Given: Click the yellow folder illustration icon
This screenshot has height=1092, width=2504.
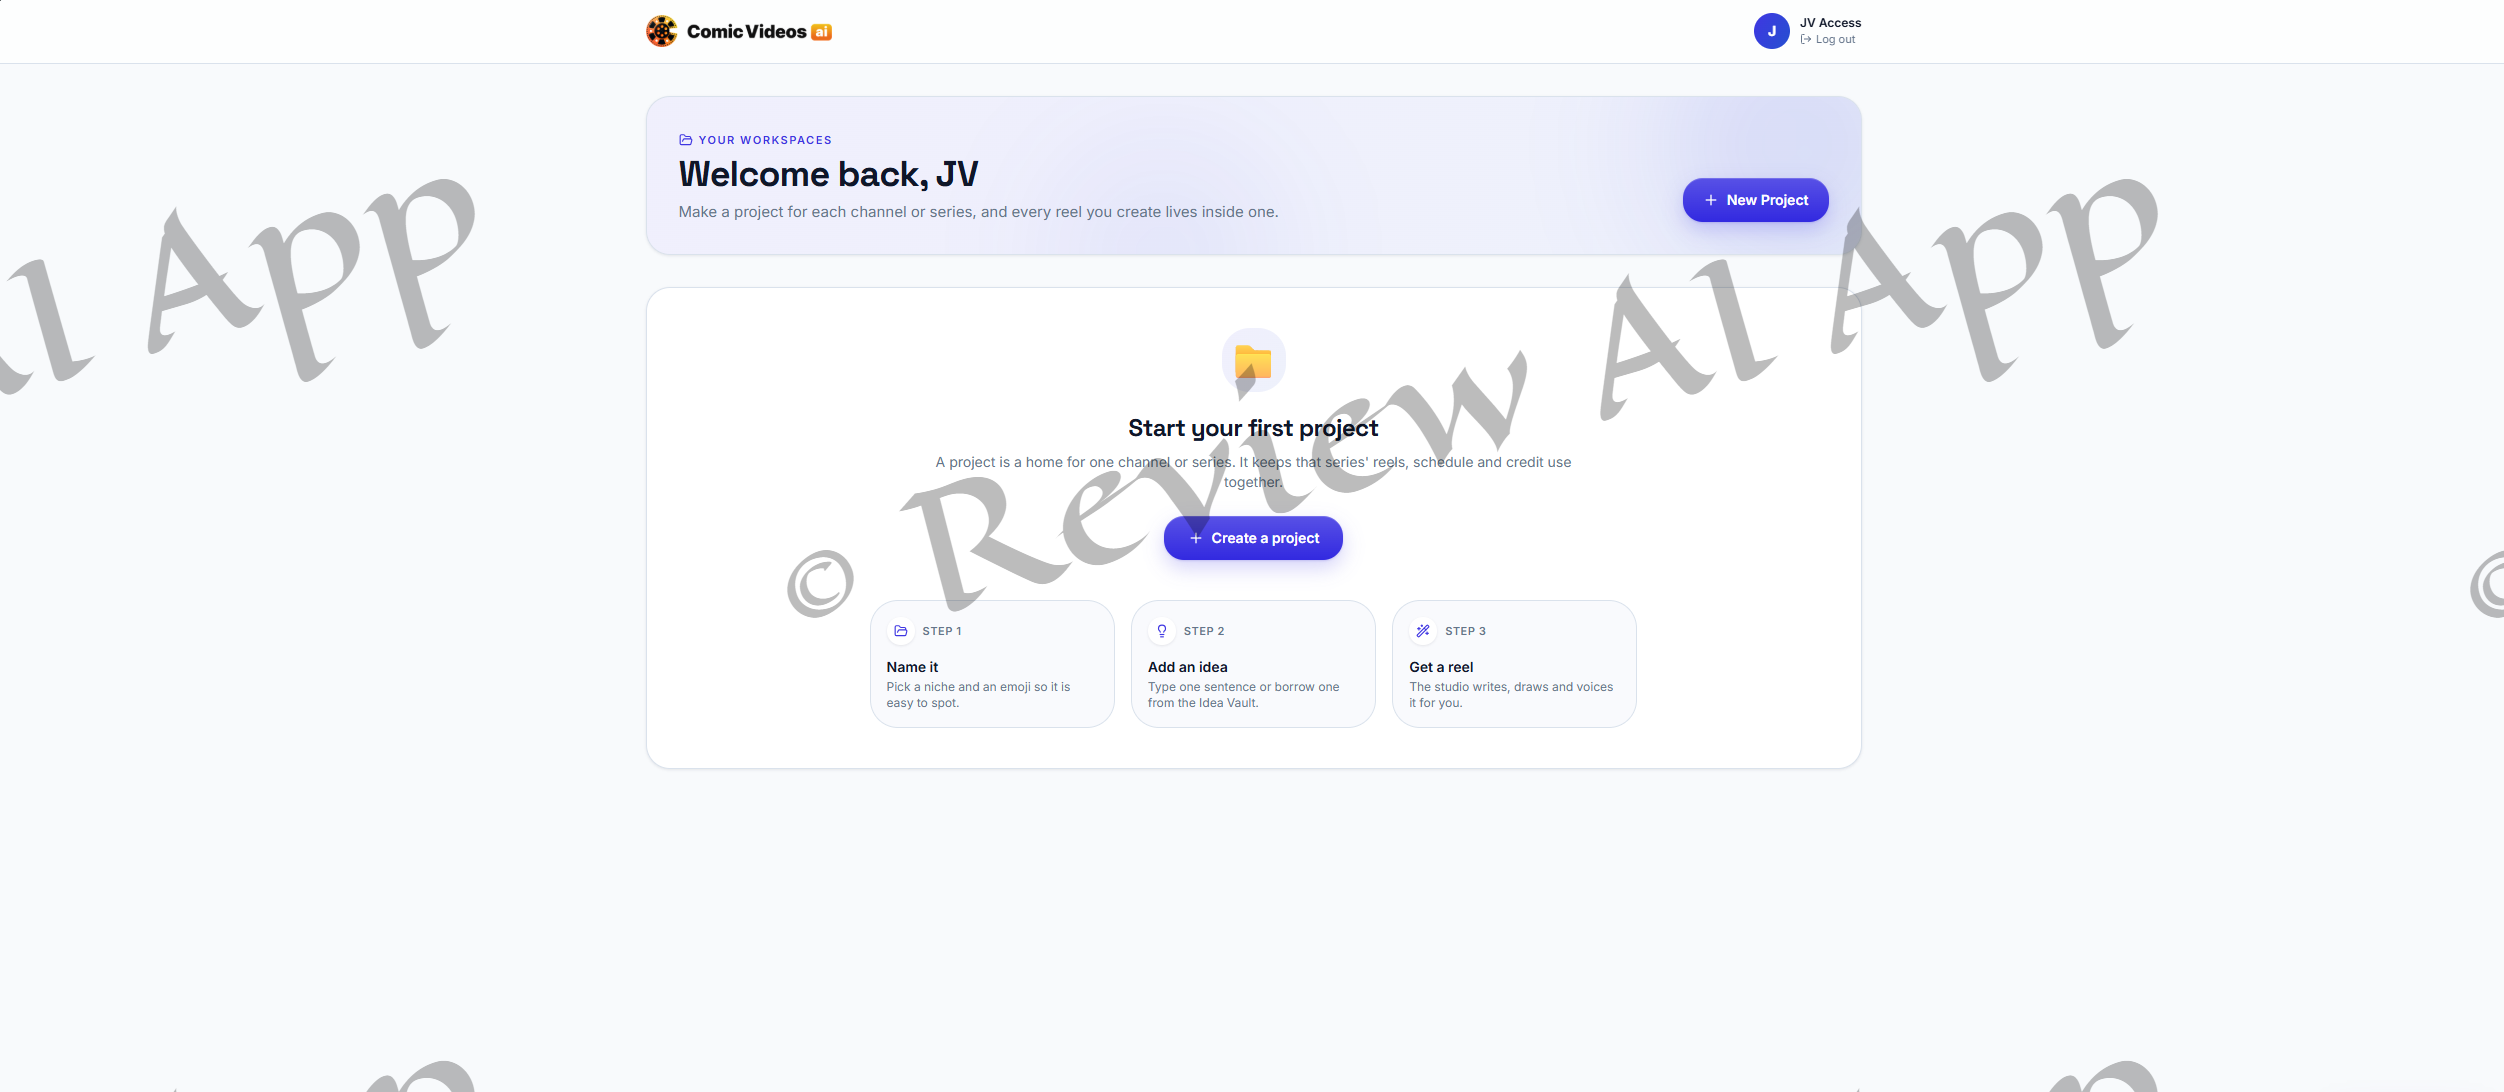Looking at the screenshot, I should tap(1253, 360).
